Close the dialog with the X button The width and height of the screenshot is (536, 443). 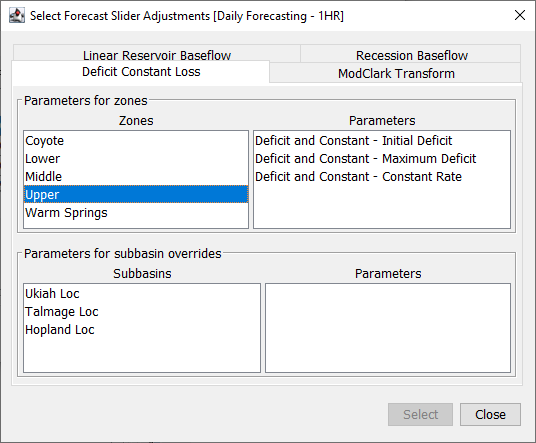520,15
